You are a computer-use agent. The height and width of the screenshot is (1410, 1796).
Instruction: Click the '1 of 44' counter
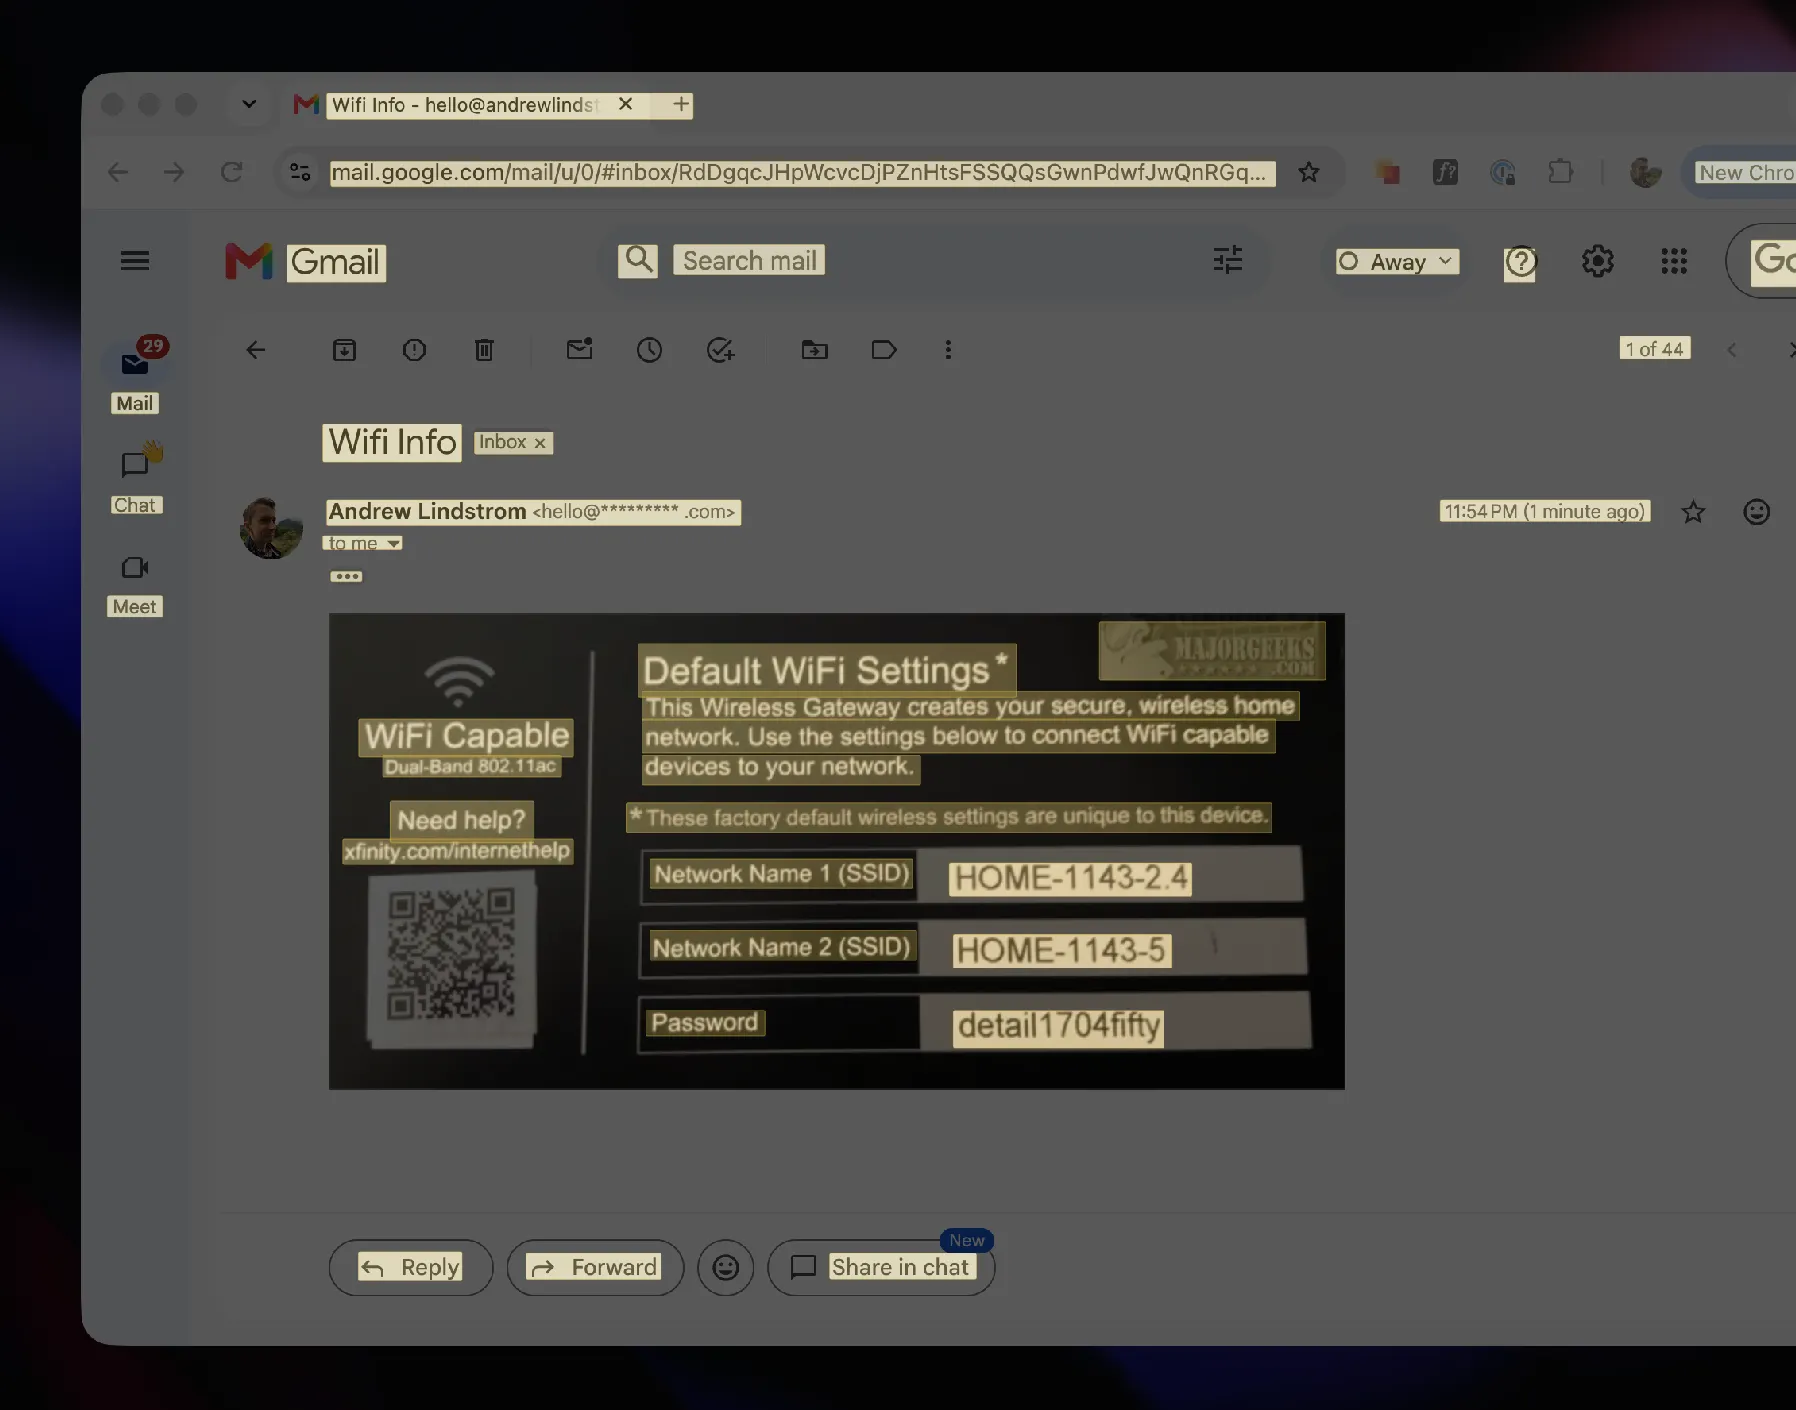pyautogui.click(x=1655, y=348)
